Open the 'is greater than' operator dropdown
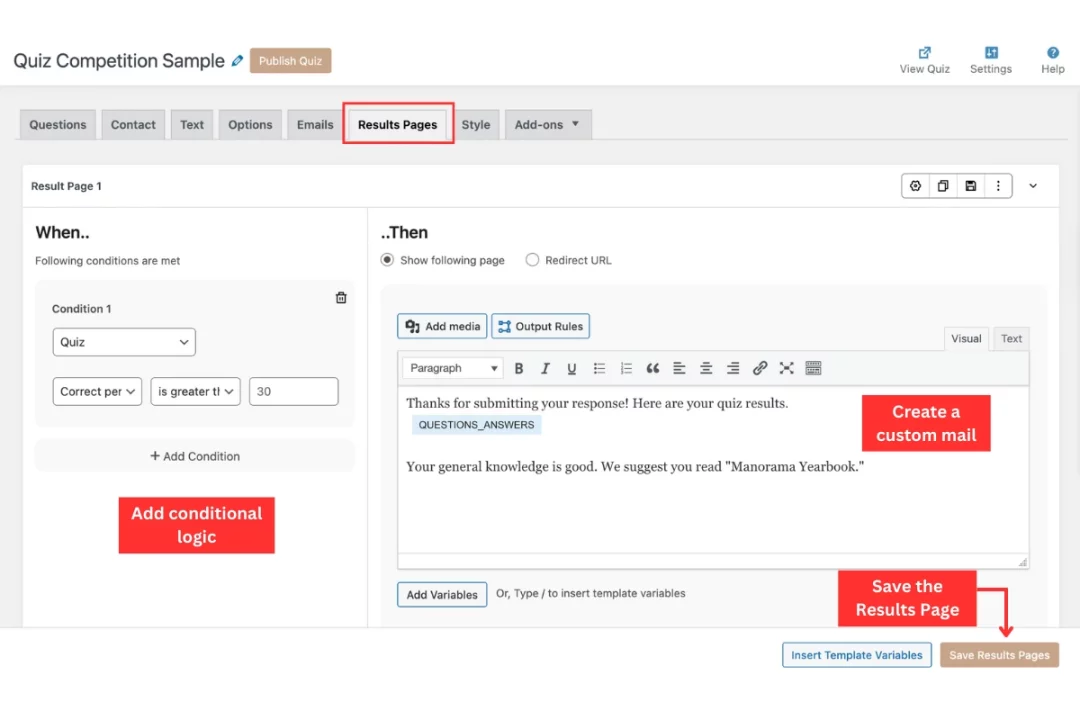The width and height of the screenshot is (1080, 720). (x=195, y=391)
